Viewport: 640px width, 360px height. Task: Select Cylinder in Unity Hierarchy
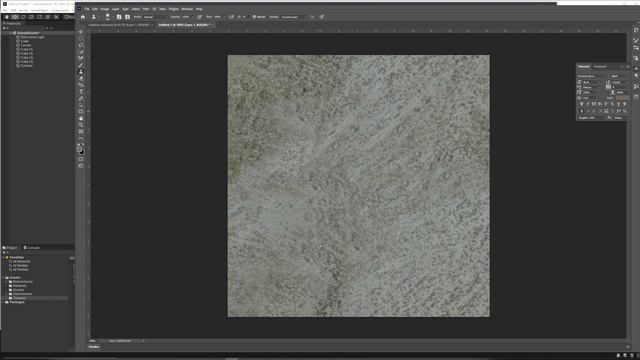(26, 65)
